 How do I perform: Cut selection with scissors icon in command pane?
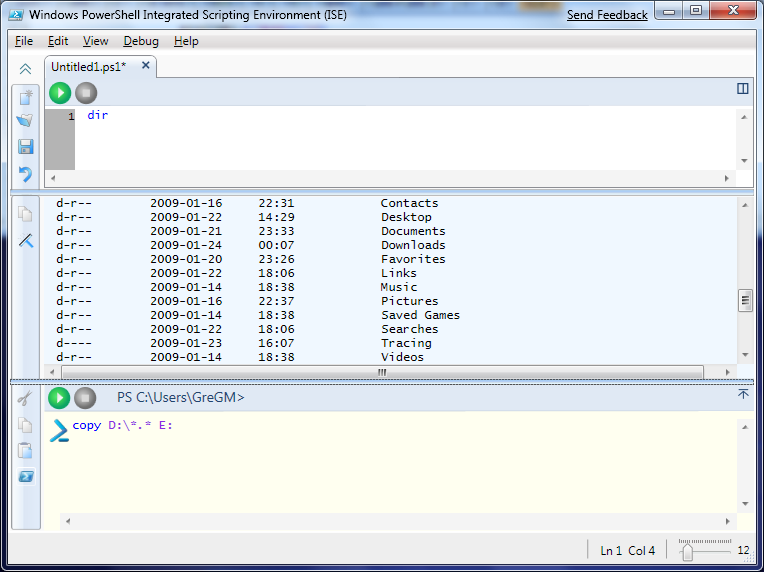(24, 398)
